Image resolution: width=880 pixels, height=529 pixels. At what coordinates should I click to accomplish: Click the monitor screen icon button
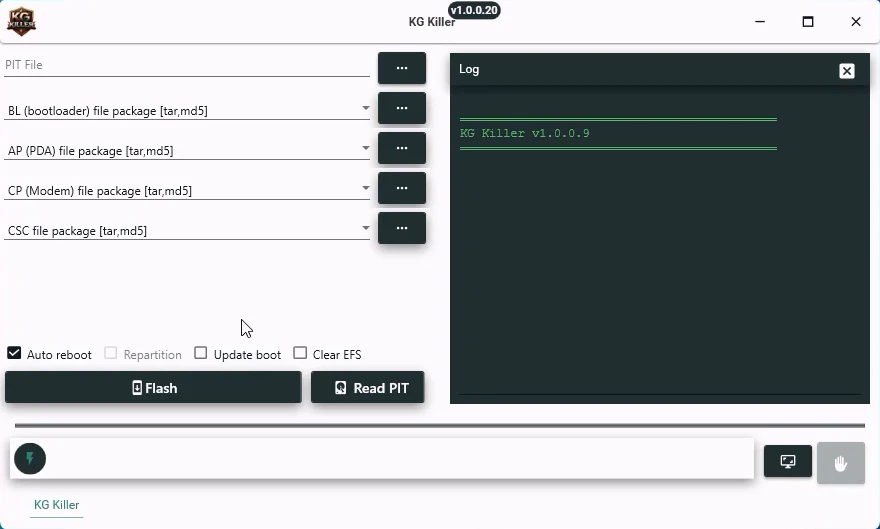(x=788, y=461)
